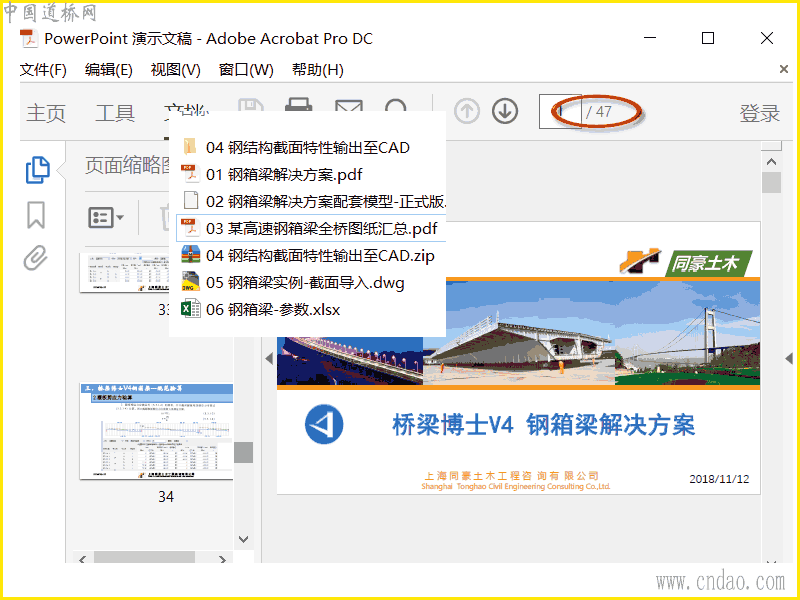Click PDF icon of 03 图纸汇总 file
This screenshot has height=600, width=800.
coord(191,228)
